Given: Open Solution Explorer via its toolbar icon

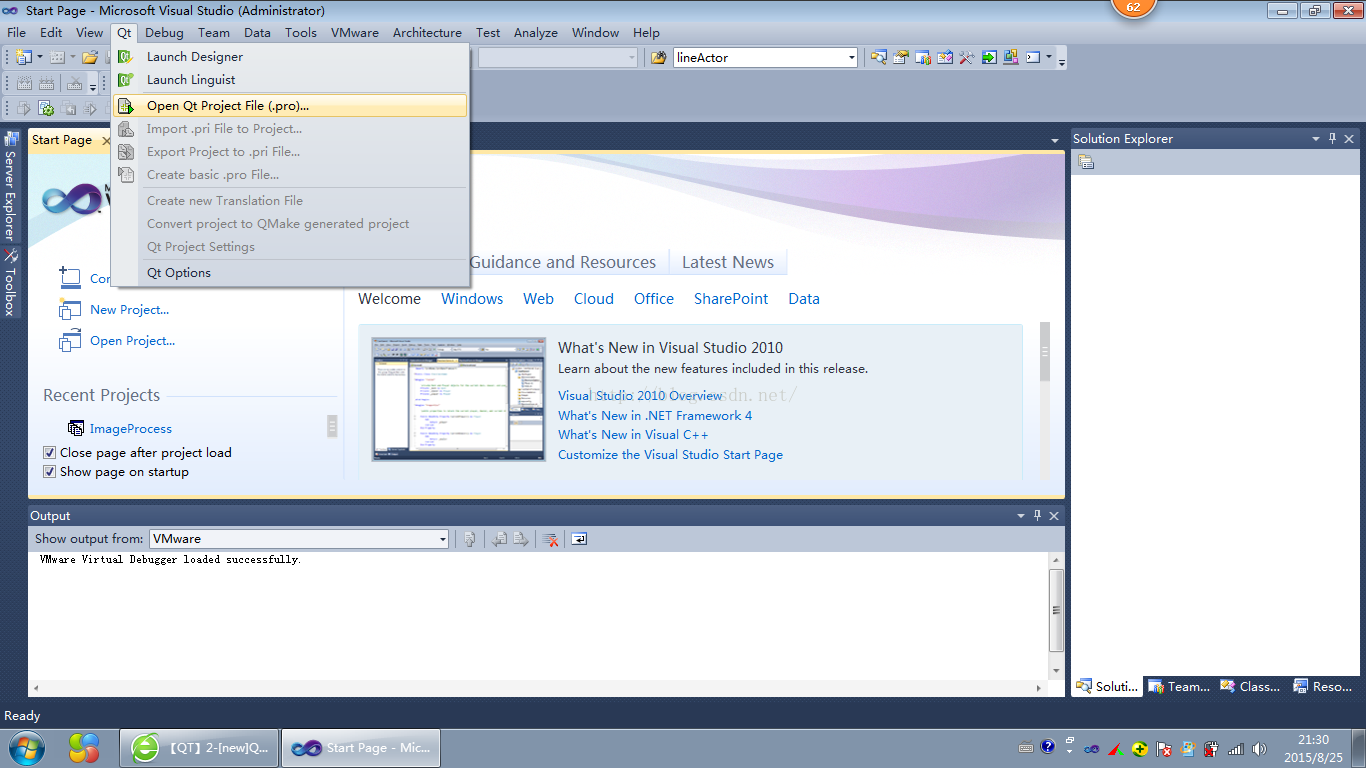Looking at the screenshot, I should pyautogui.click(x=879, y=57).
